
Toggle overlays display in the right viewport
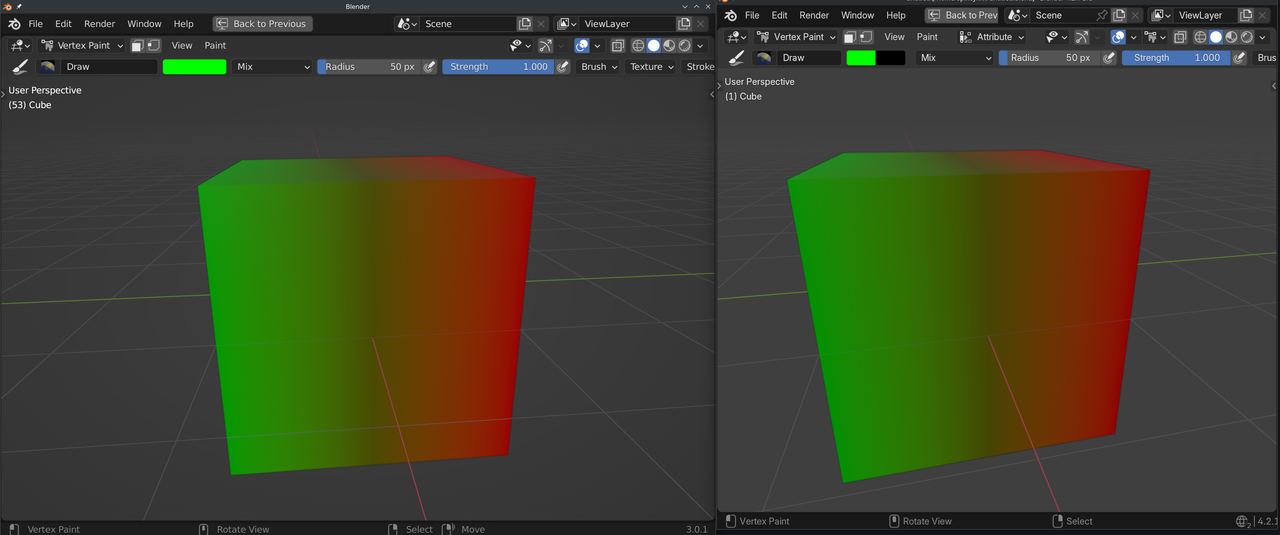[1118, 37]
